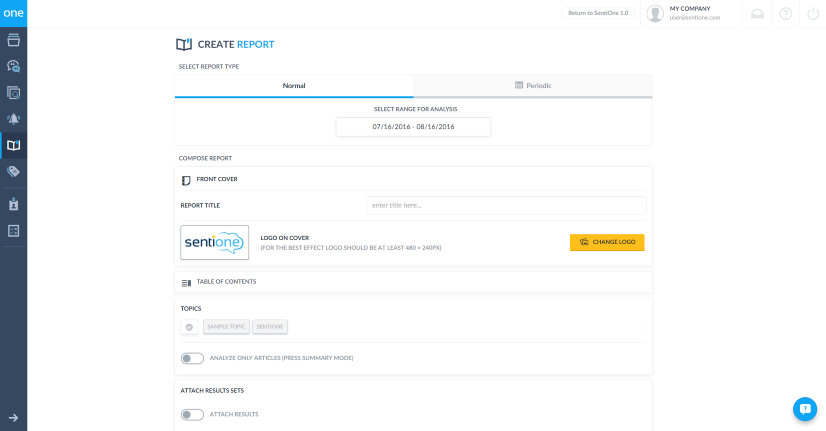Open the help question mark icon
The width and height of the screenshot is (826, 431).
785,13
